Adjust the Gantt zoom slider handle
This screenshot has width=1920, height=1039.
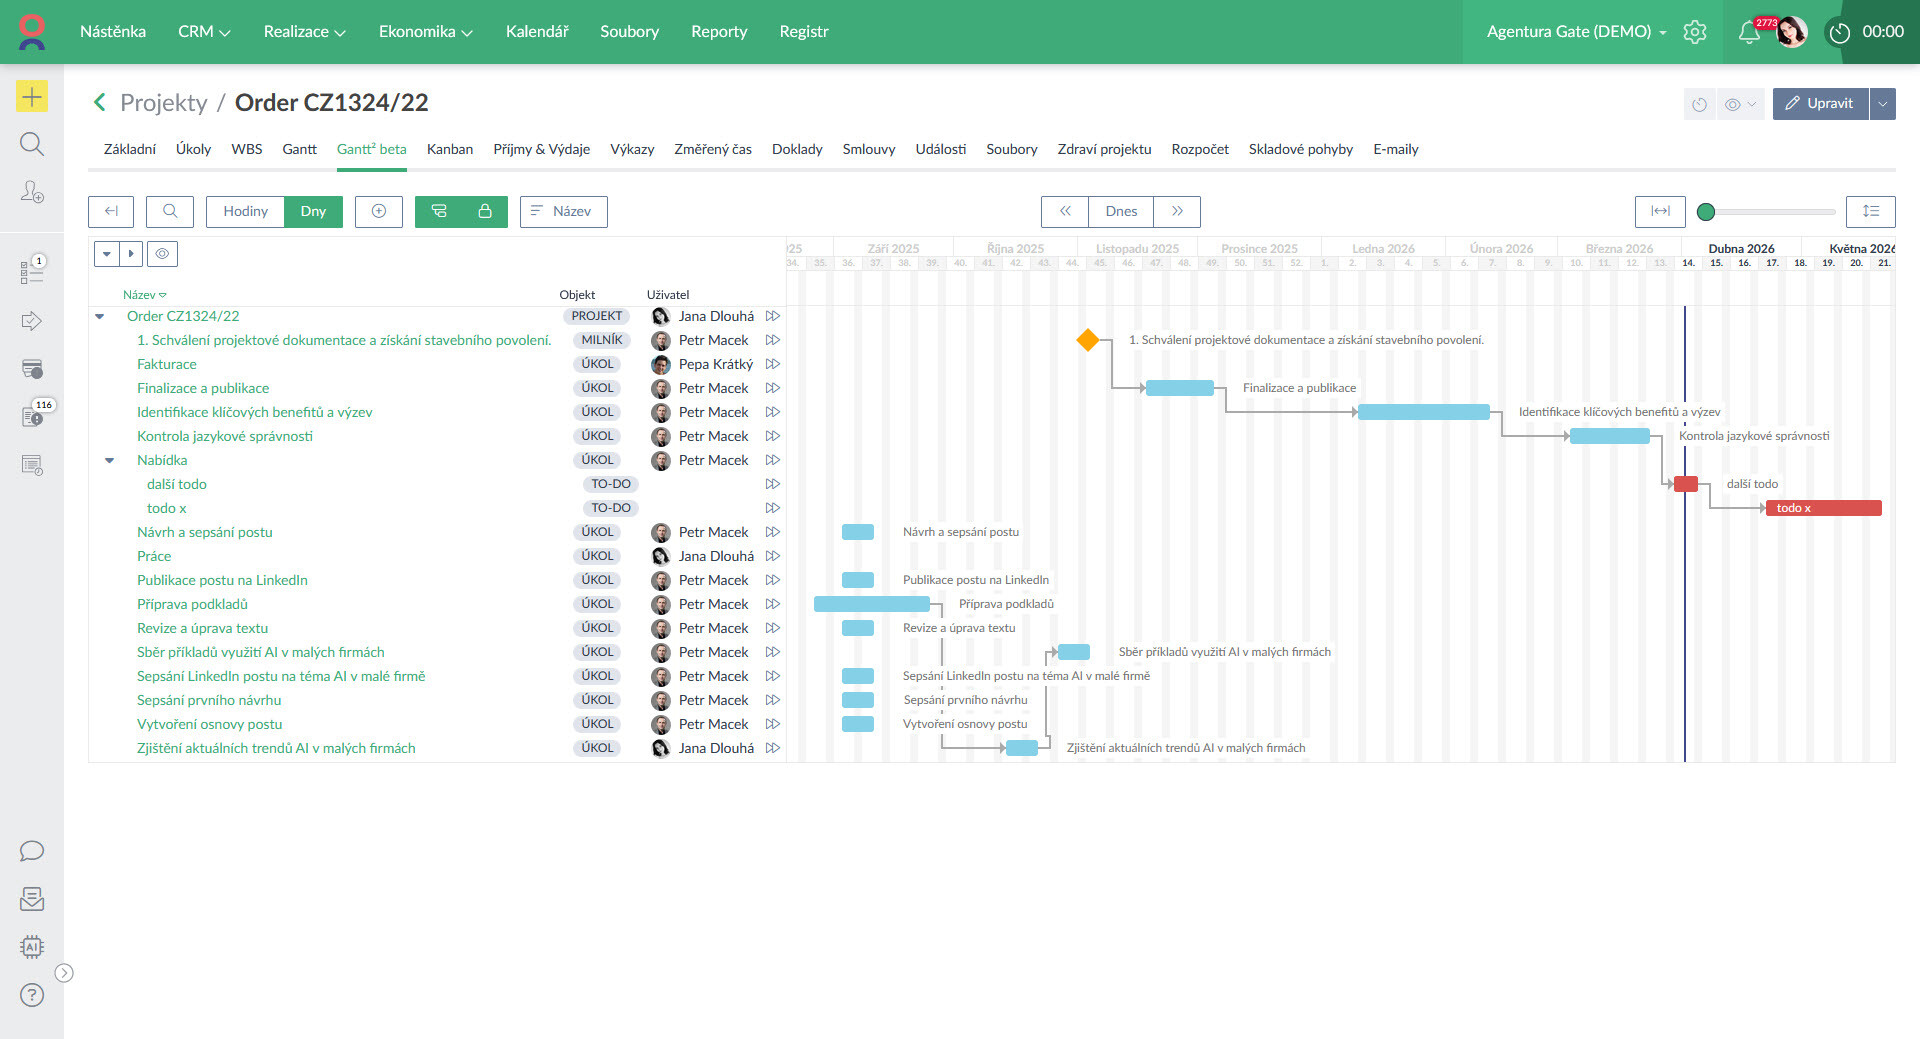pos(1706,211)
